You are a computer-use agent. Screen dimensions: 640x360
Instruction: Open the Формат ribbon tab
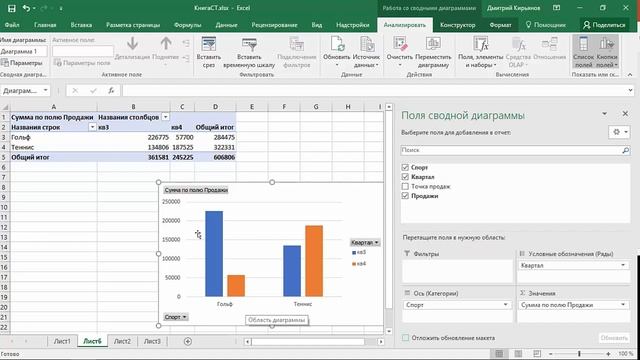500,25
